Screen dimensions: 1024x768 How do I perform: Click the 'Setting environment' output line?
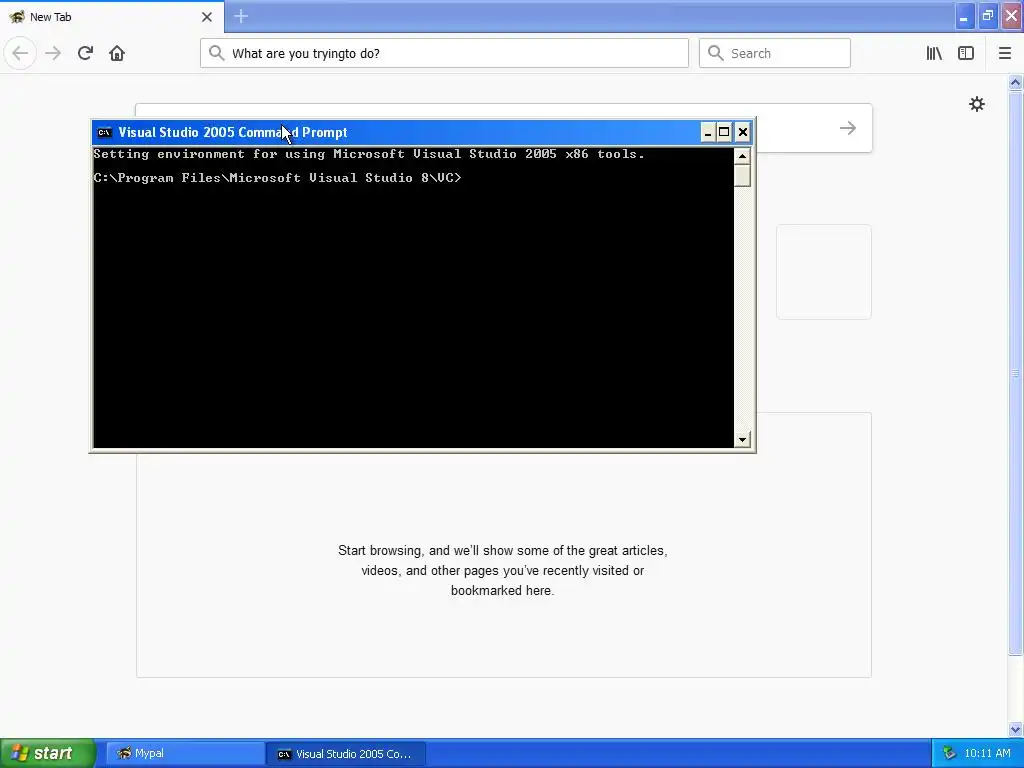pyautogui.click(x=369, y=154)
